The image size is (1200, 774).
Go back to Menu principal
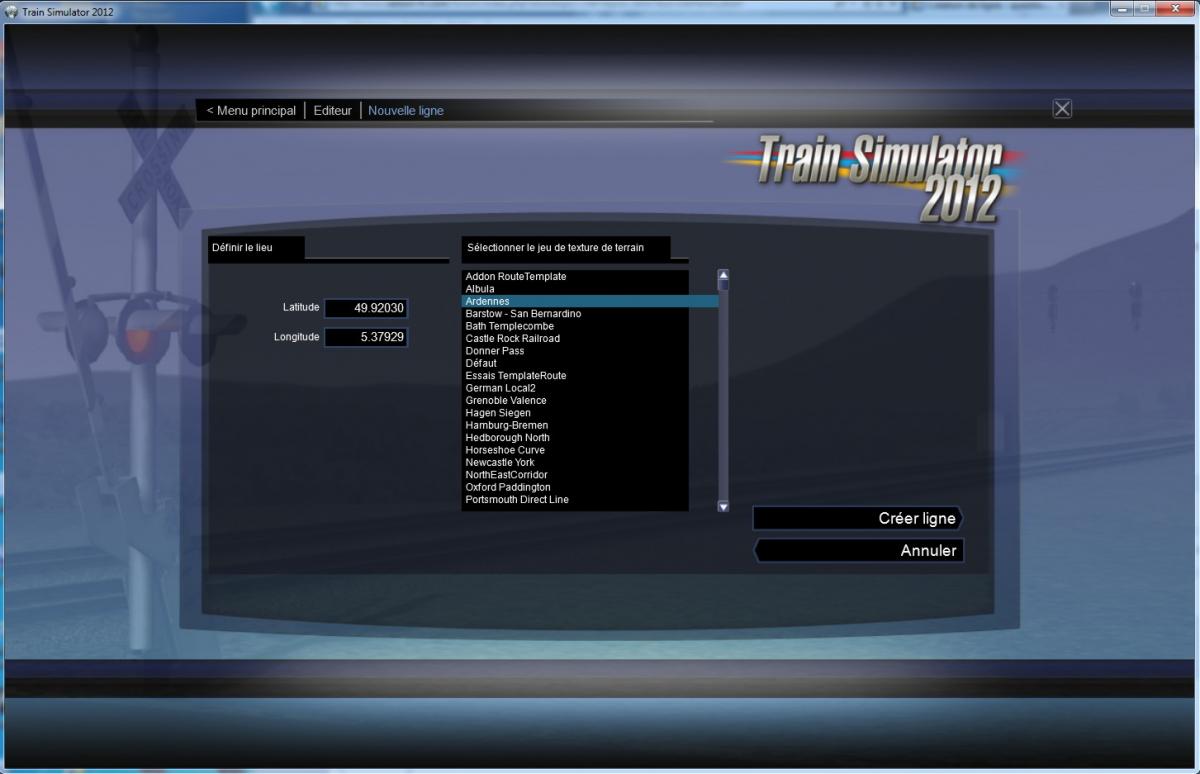pos(251,111)
